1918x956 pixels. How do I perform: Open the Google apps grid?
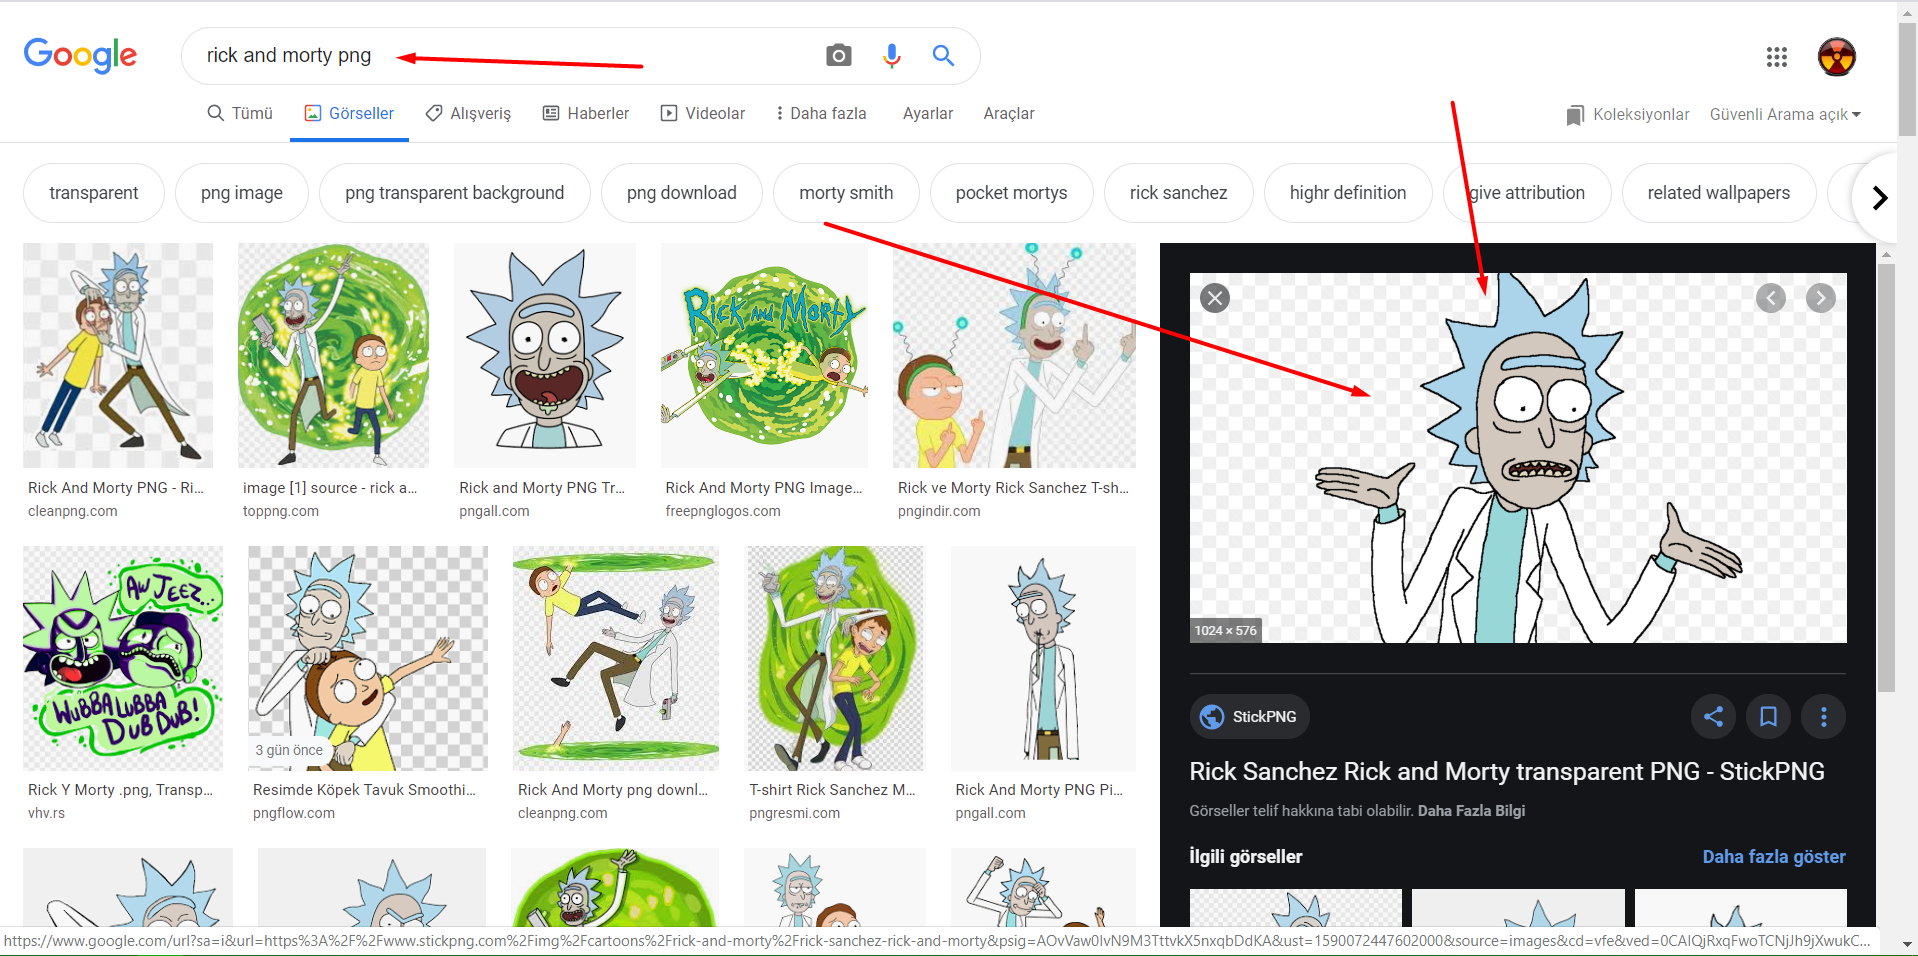[x=1777, y=57]
